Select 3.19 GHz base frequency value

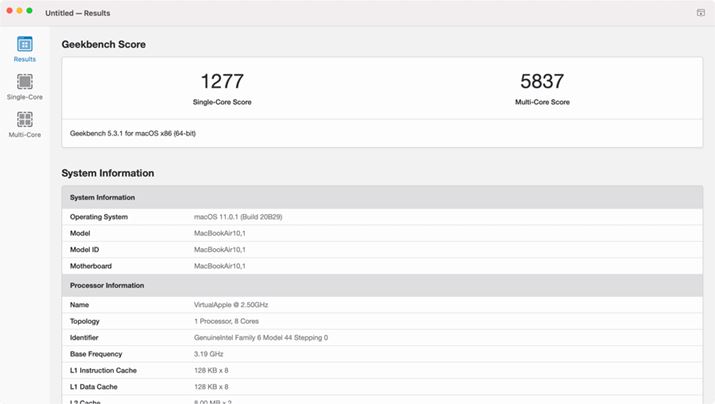tap(208, 354)
